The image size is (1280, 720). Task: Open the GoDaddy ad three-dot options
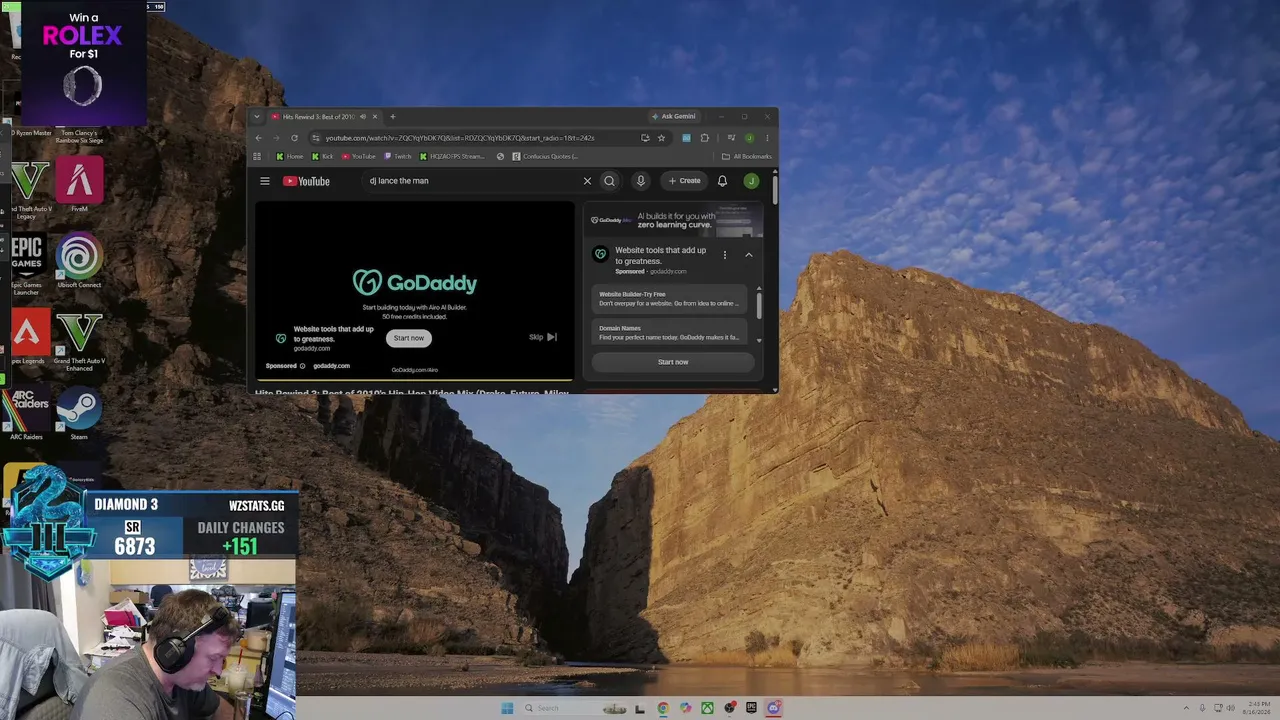tap(725, 255)
